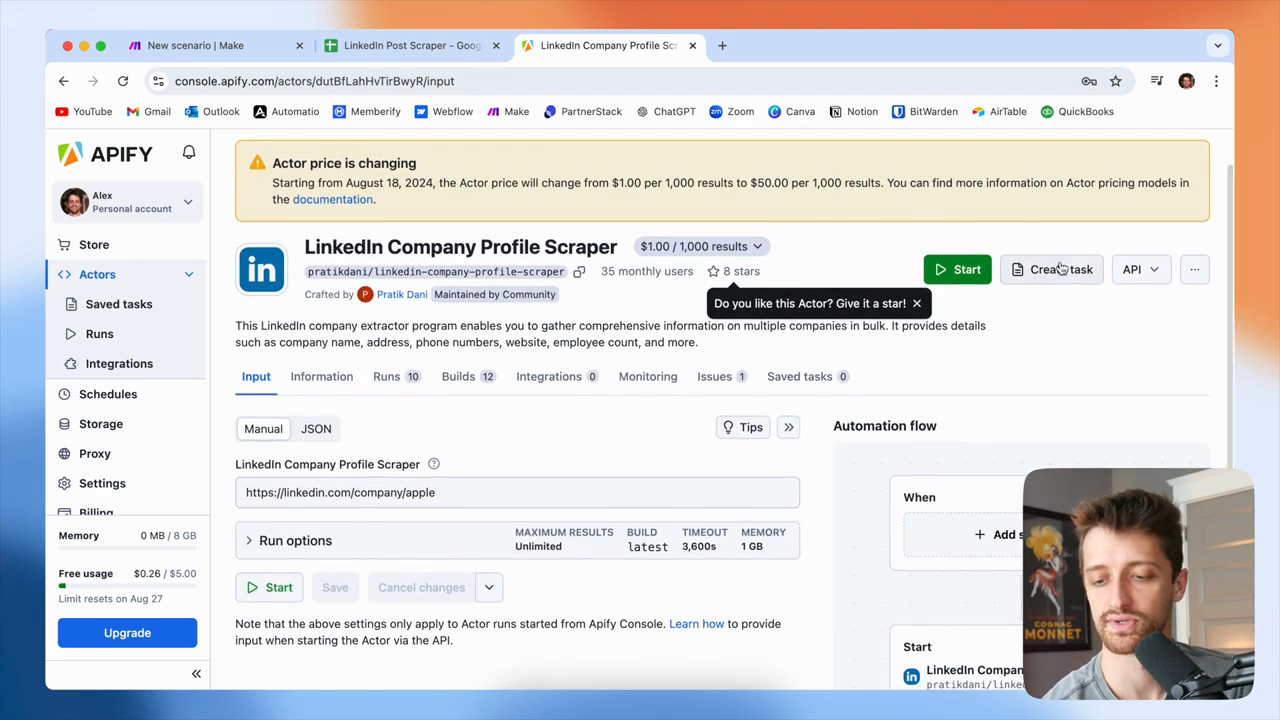Open Proxy in the sidebar
Image resolution: width=1280 pixels, height=720 pixels.
tap(95, 454)
